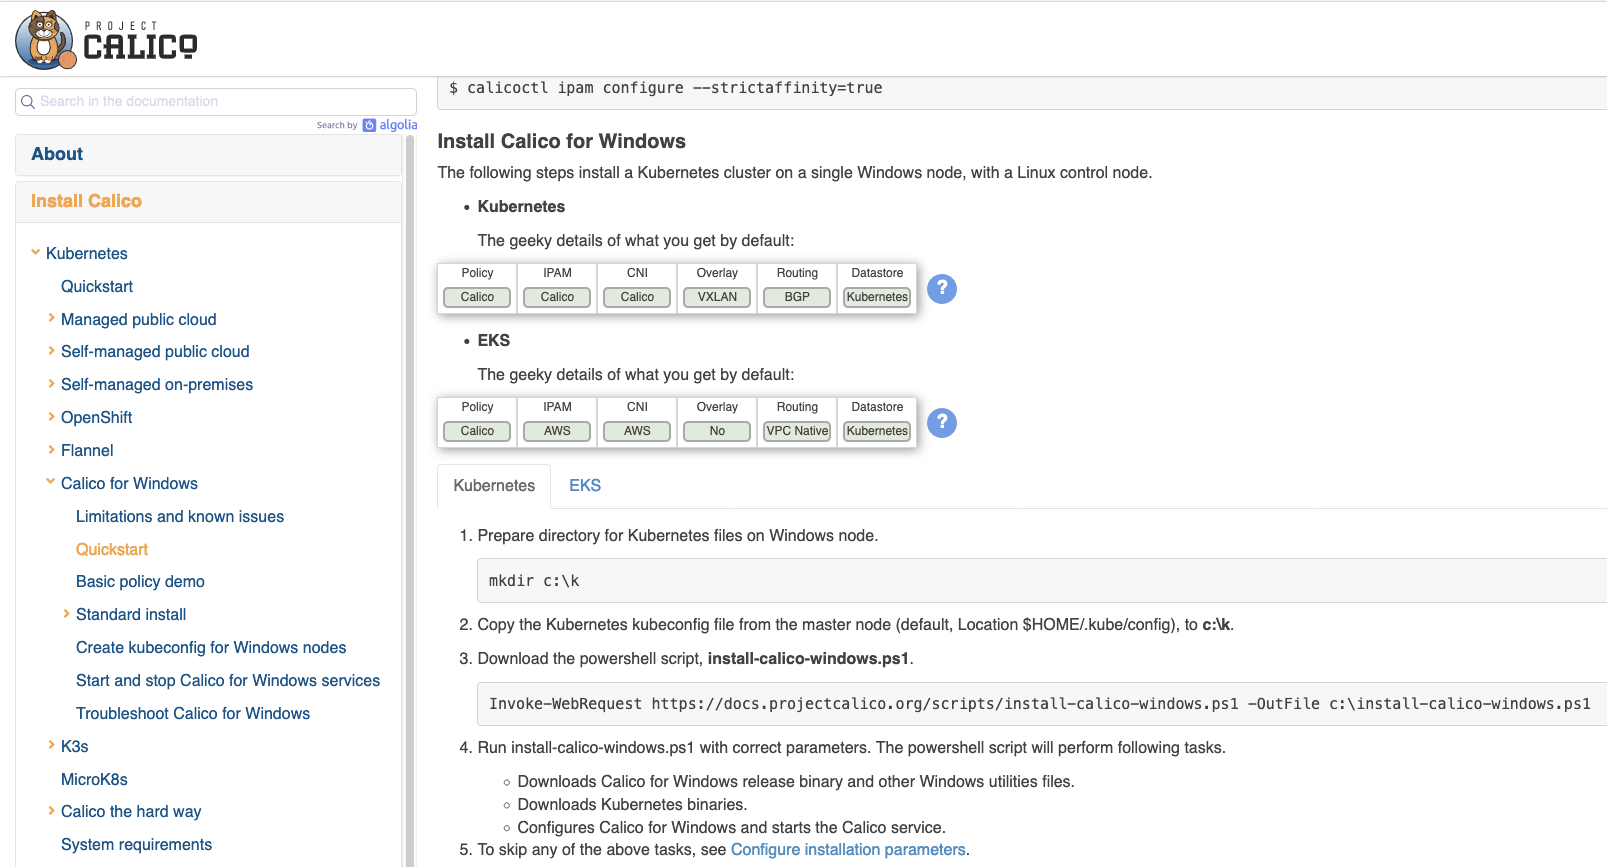Viewport: 1607px width, 867px height.
Task: Click VXLAN overlay badge in Kubernetes table
Action: point(717,297)
